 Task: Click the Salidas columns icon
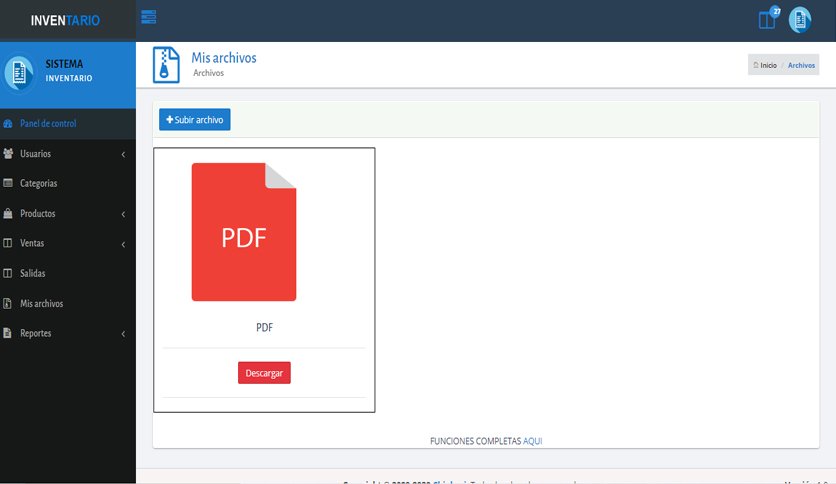[x=8, y=273]
